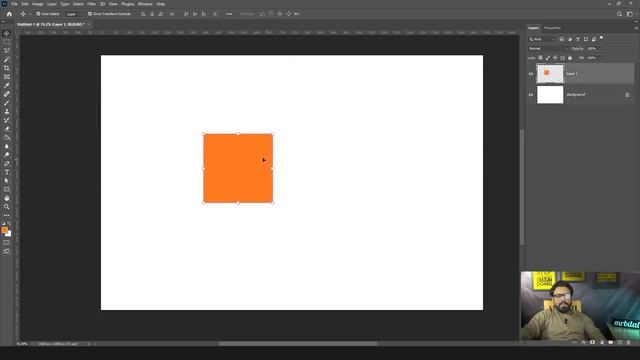Open the Window menu
This screenshot has height=360, width=640.
[145, 4]
